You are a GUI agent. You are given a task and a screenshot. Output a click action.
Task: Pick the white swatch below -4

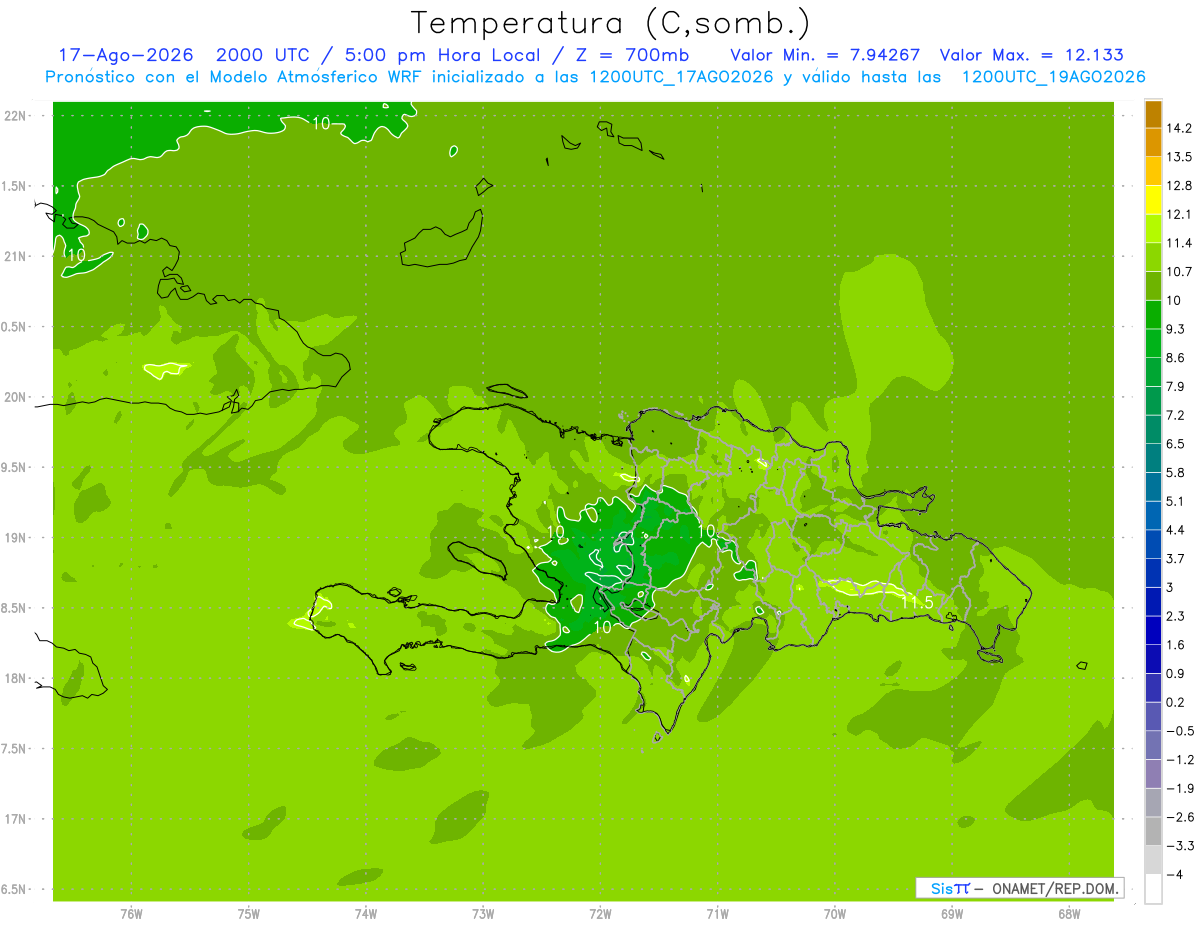(x=1153, y=889)
